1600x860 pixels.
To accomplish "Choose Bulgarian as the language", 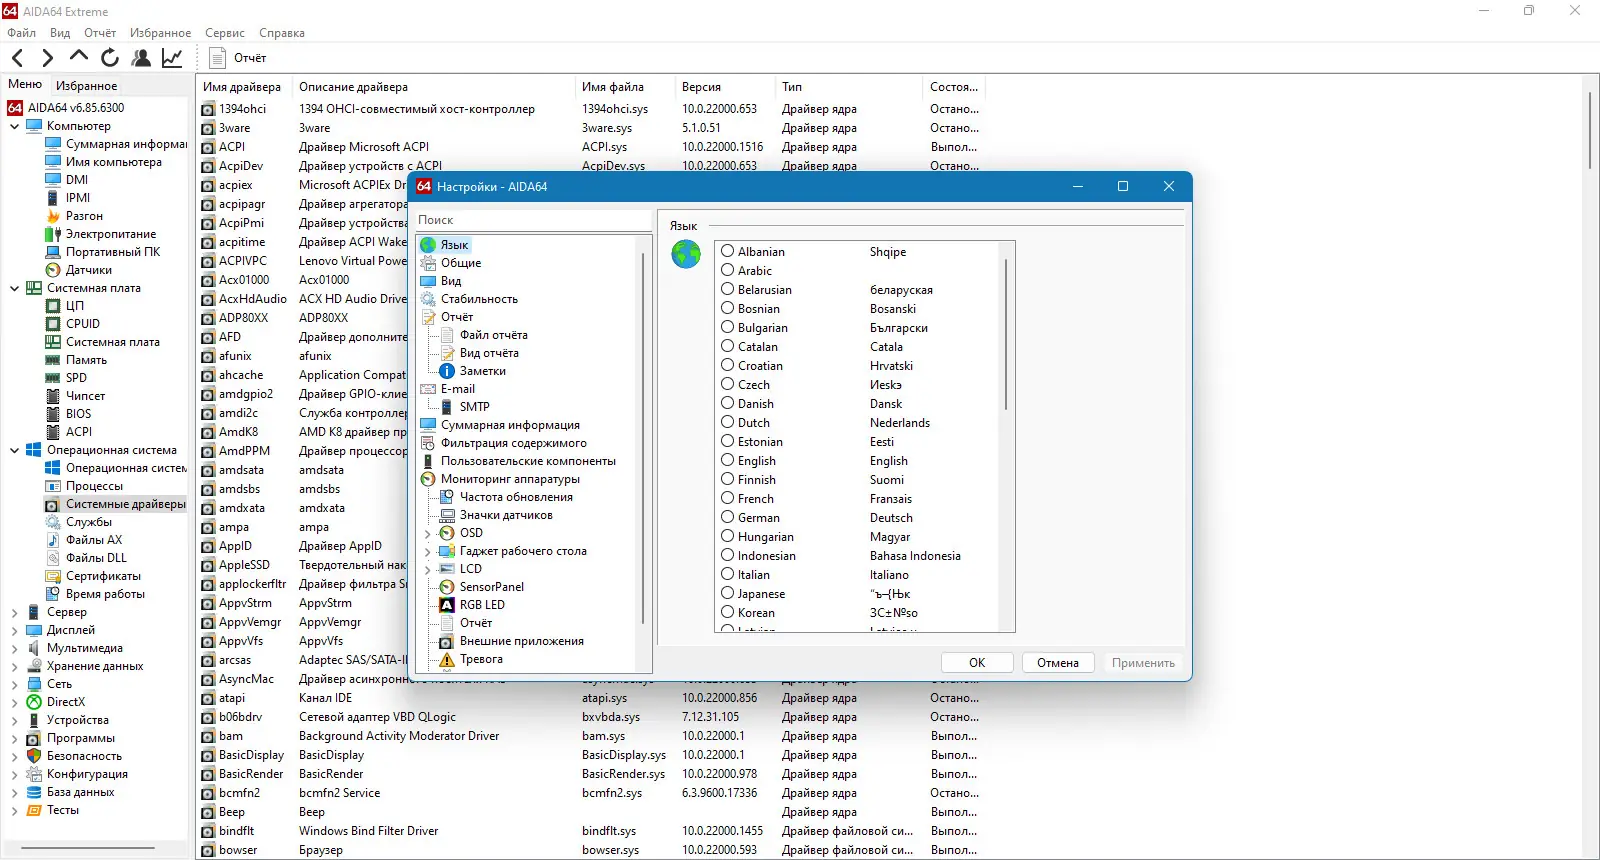I will click(728, 328).
